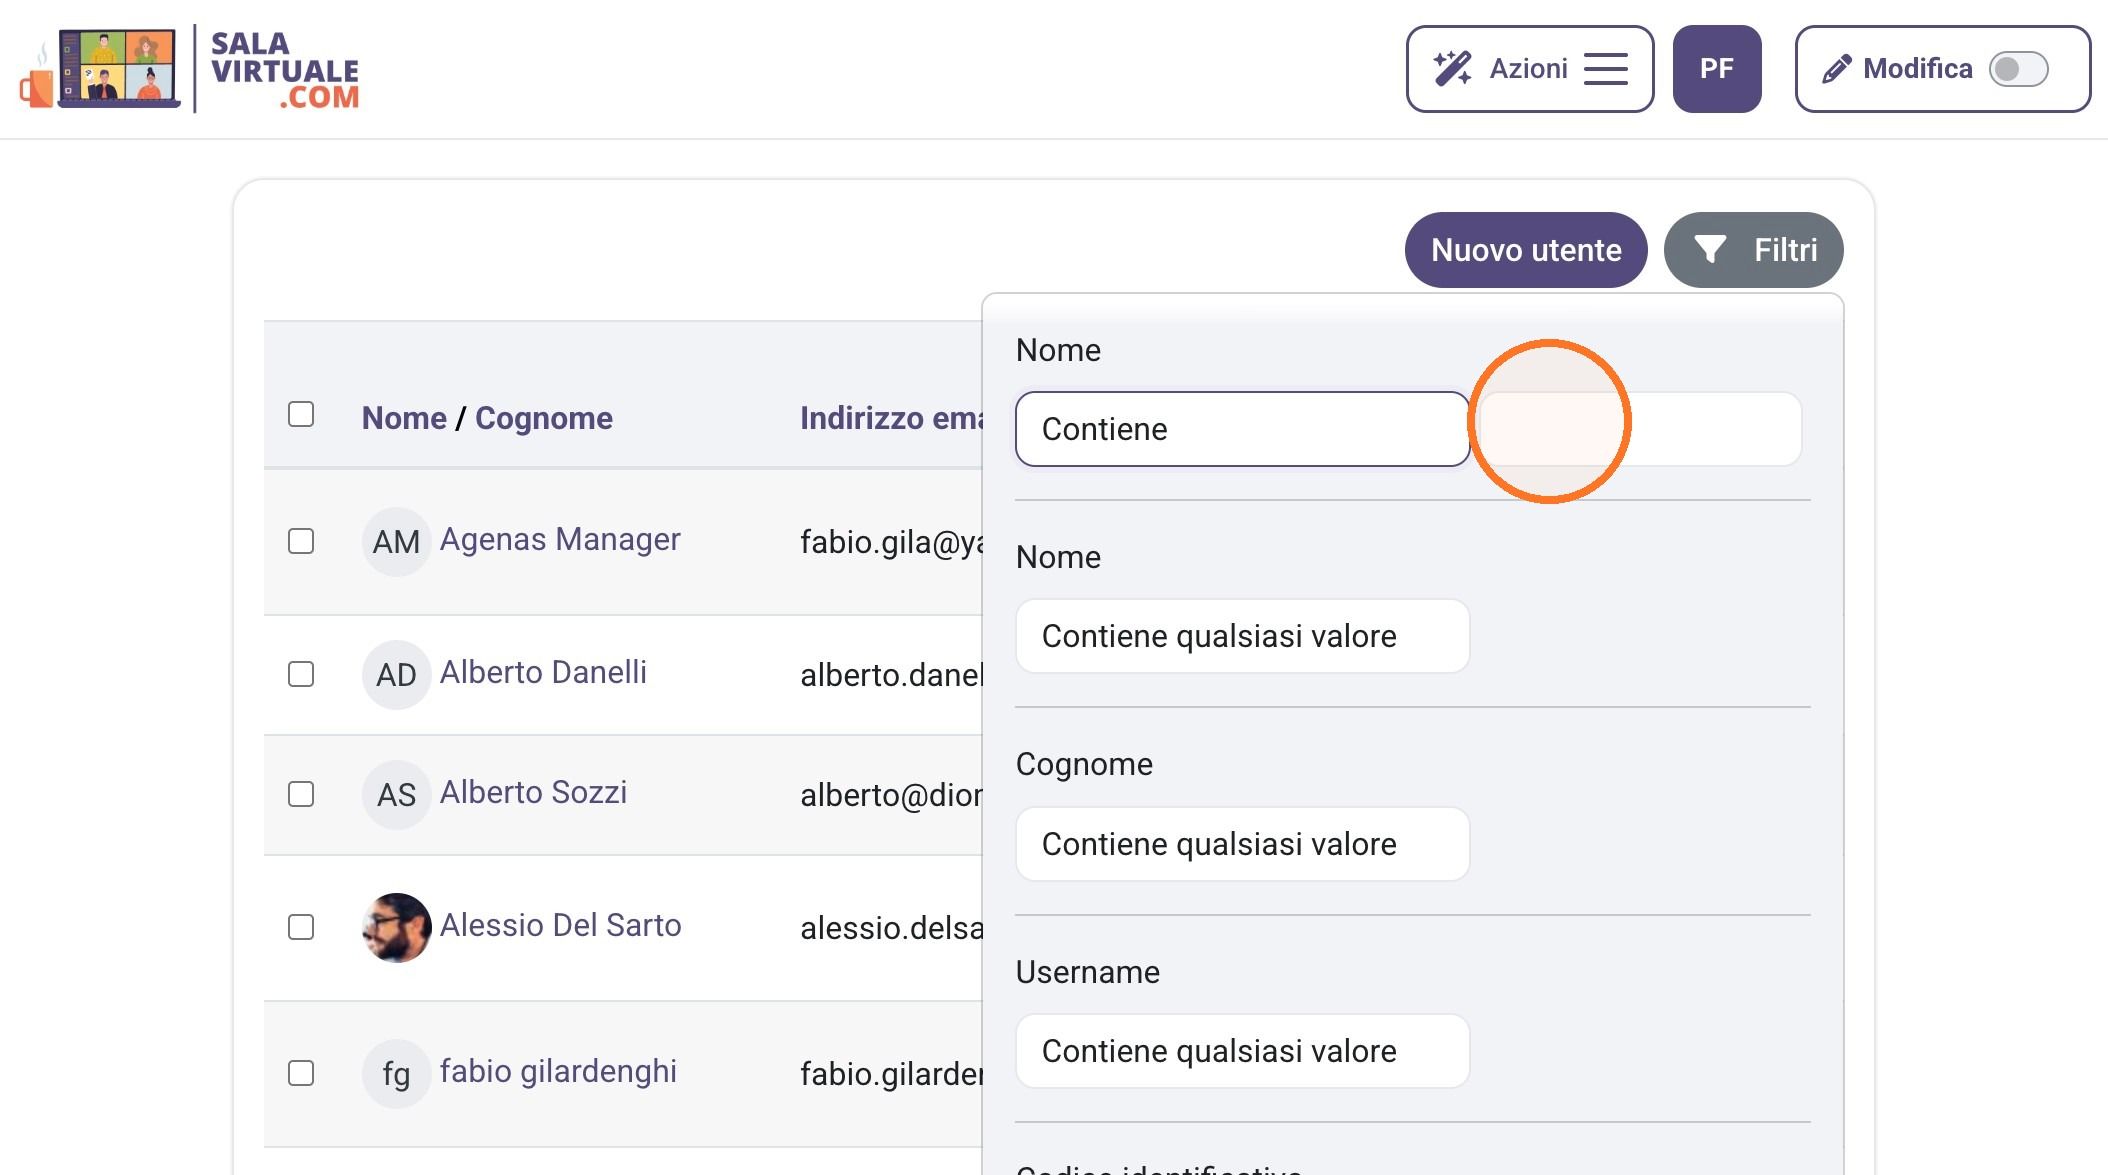Open Alessio Del Sarto user link
The image size is (2108, 1175).
[560, 926]
